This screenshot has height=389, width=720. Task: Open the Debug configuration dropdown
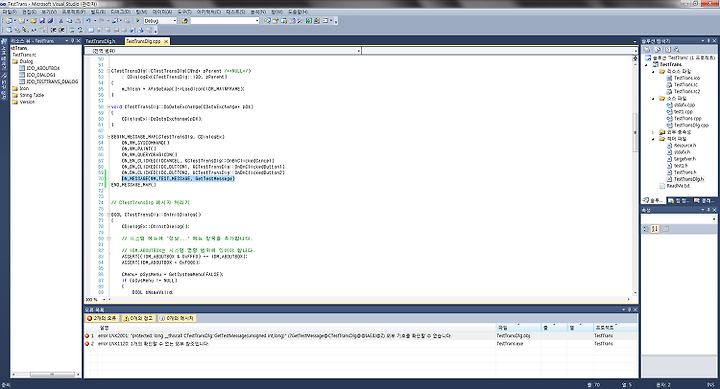(174, 21)
